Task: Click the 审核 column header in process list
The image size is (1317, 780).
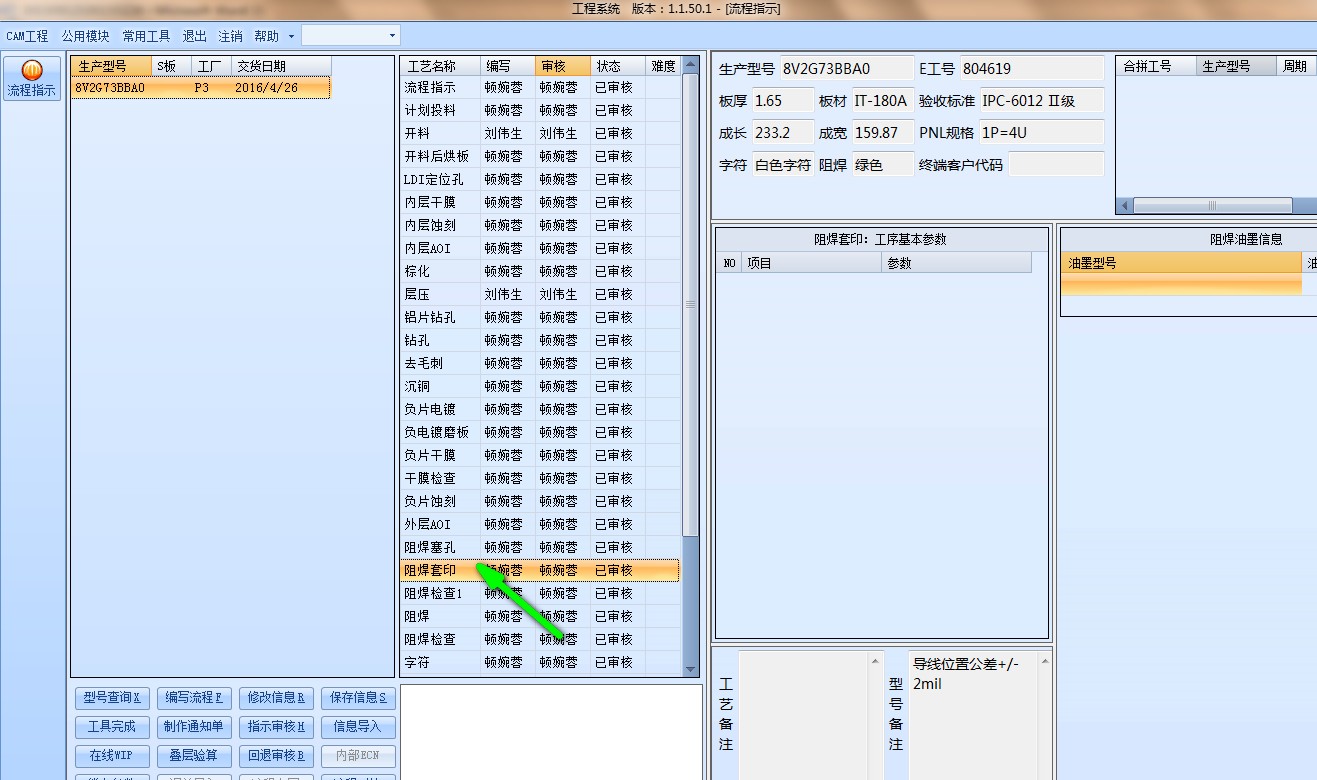Action: coord(563,66)
